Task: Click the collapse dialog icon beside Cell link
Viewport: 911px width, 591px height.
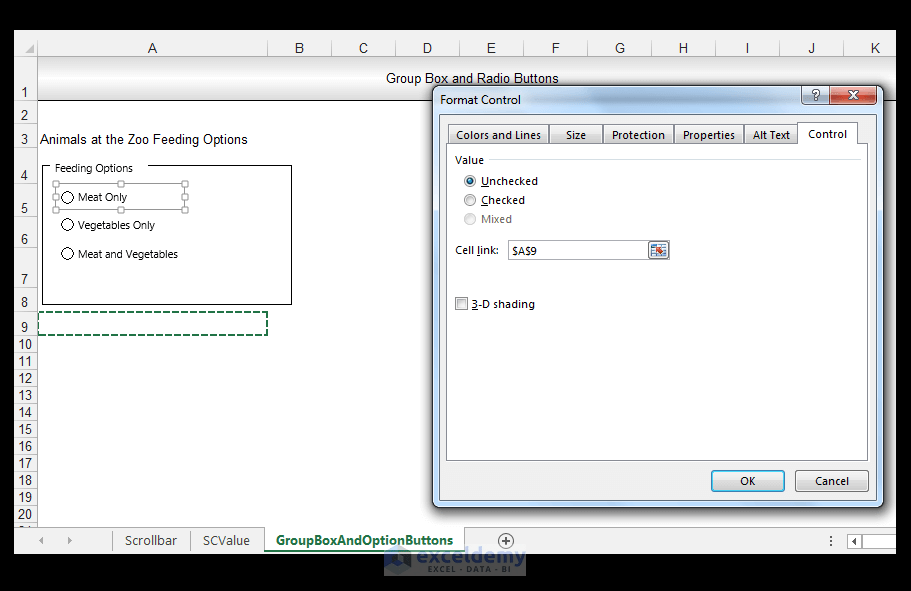Action: tap(658, 250)
